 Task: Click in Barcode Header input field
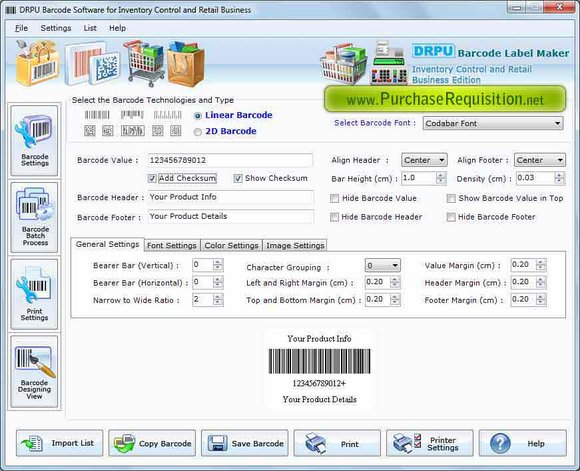click(x=230, y=197)
